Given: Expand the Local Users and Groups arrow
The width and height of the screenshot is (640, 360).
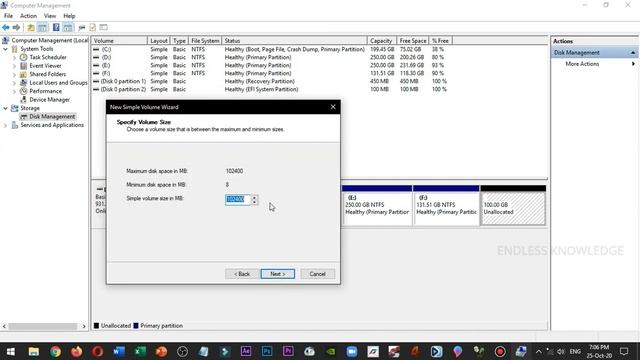Looking at the screenshot, I should pos(14,83).
